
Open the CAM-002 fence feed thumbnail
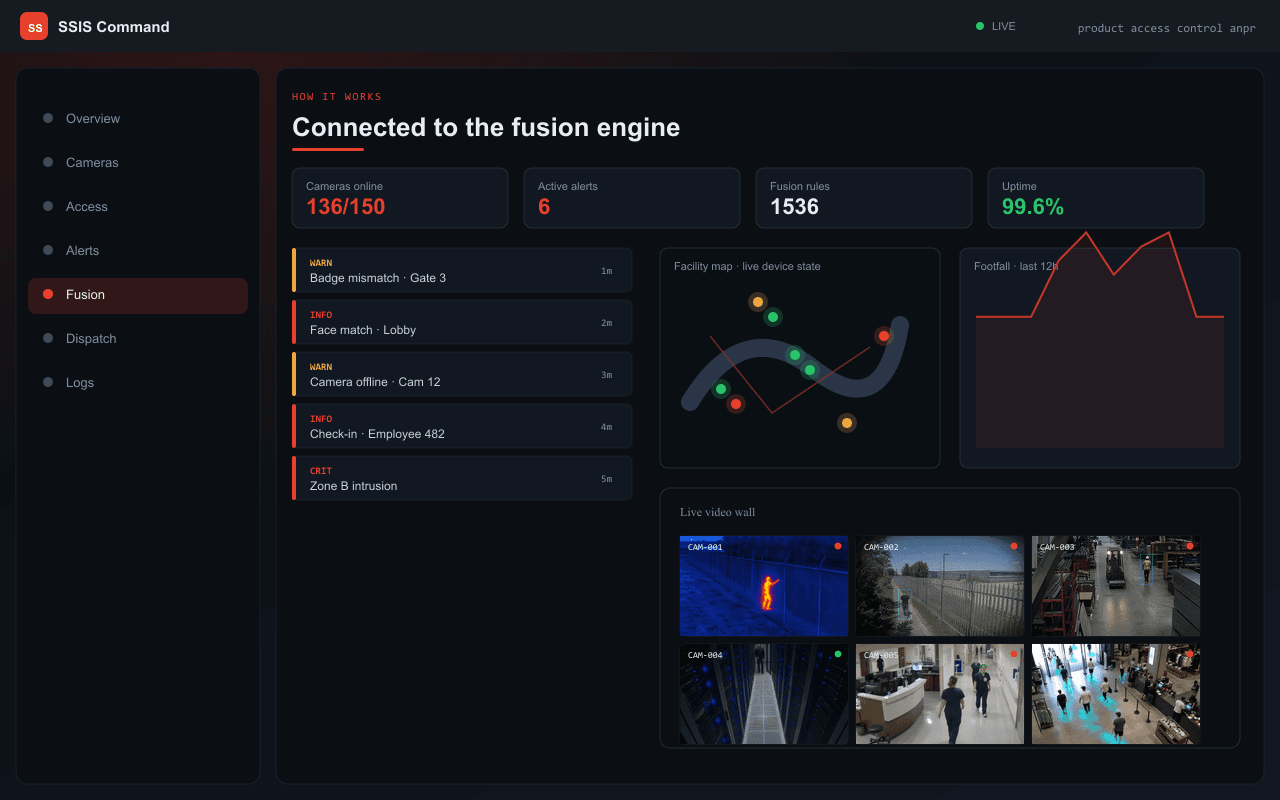940,586
